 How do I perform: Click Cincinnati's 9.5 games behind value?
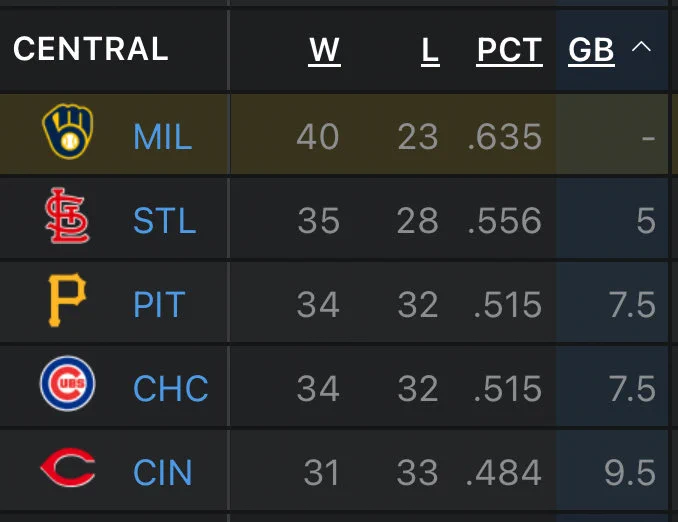pos(630,472)
